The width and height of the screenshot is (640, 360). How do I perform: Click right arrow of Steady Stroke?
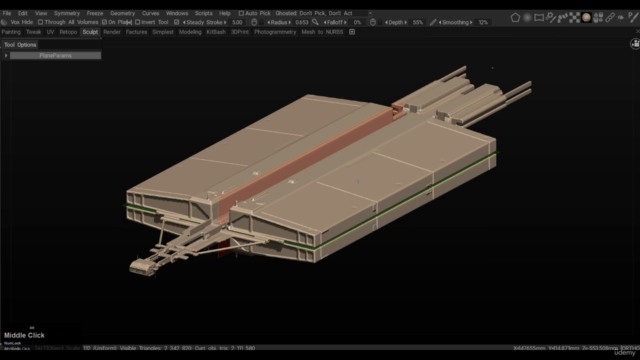point(225,22)
